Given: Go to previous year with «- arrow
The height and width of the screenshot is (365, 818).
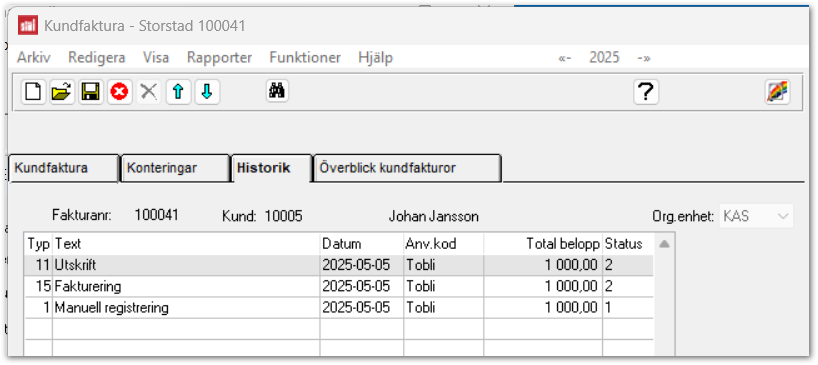Looking at the screenshot, I should pyautogui.click(x=564, y=58).
